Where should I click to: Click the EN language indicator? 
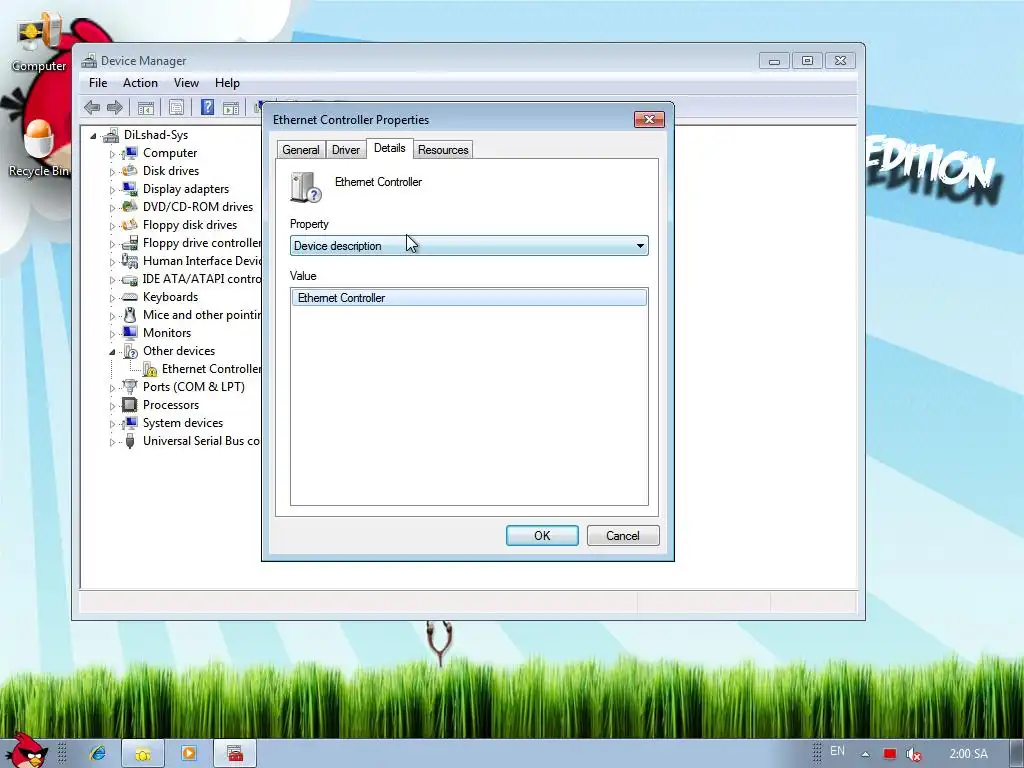click(x=837, y=751)
